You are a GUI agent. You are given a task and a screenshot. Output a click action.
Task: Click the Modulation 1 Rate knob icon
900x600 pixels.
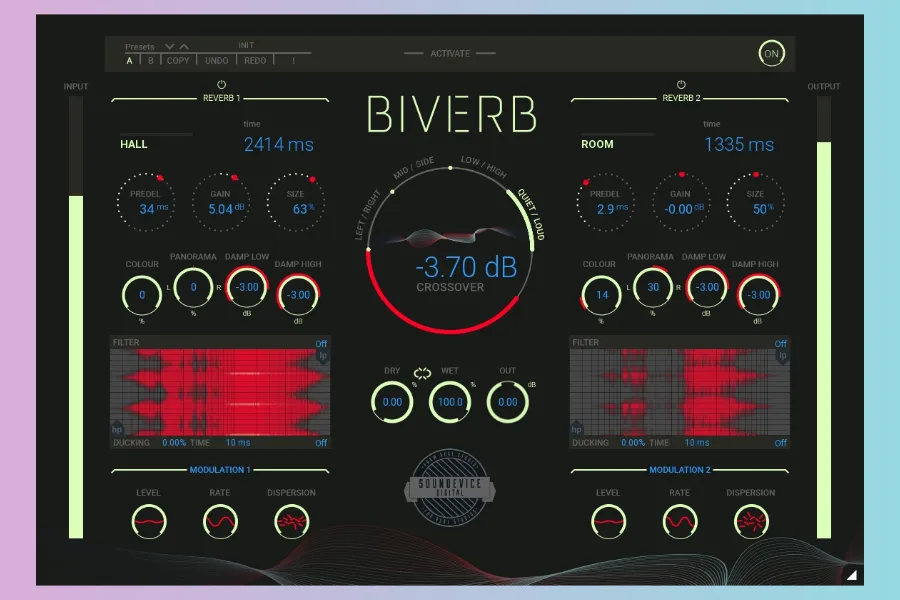[220, 521]
